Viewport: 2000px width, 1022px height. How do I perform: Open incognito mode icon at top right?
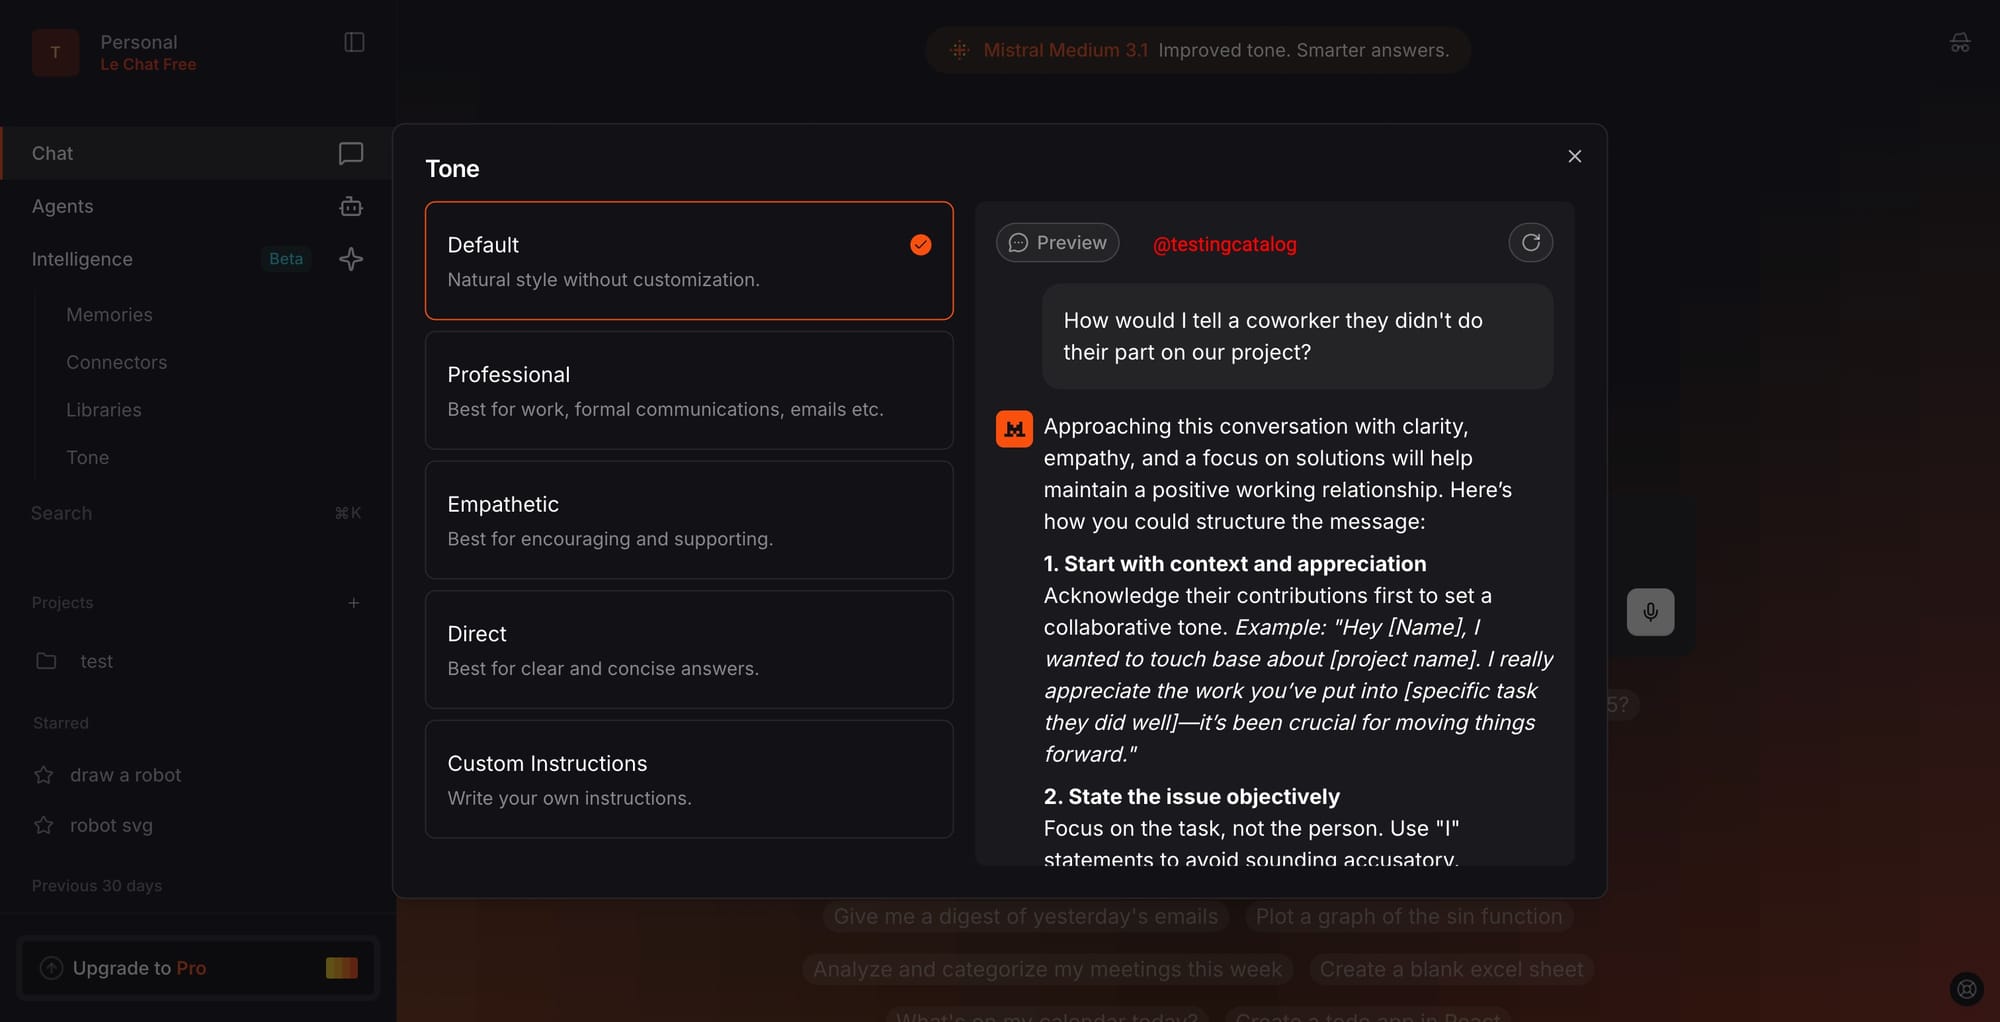coord(1959,43)
